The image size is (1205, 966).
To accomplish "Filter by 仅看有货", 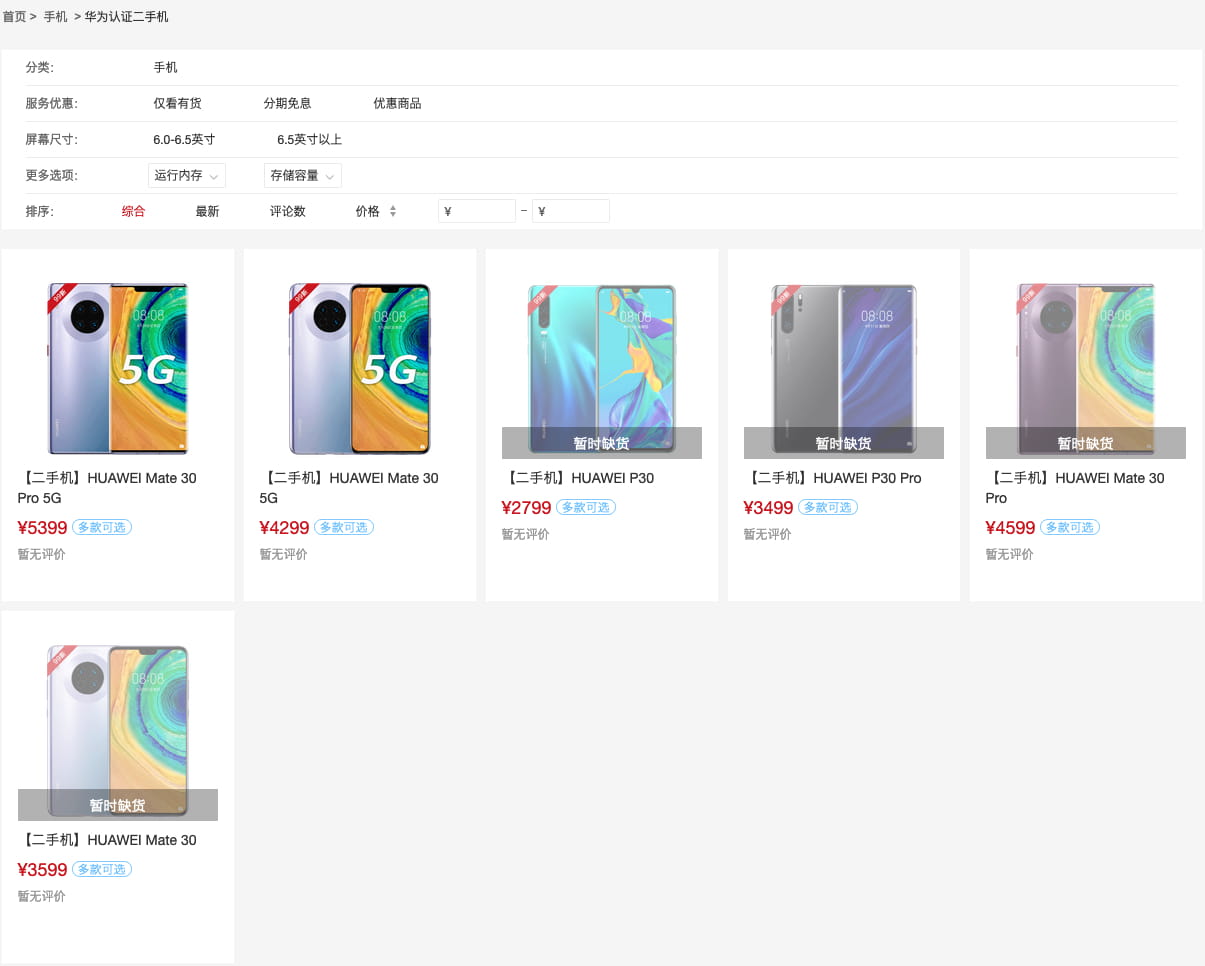I will [x=177, y=103].
